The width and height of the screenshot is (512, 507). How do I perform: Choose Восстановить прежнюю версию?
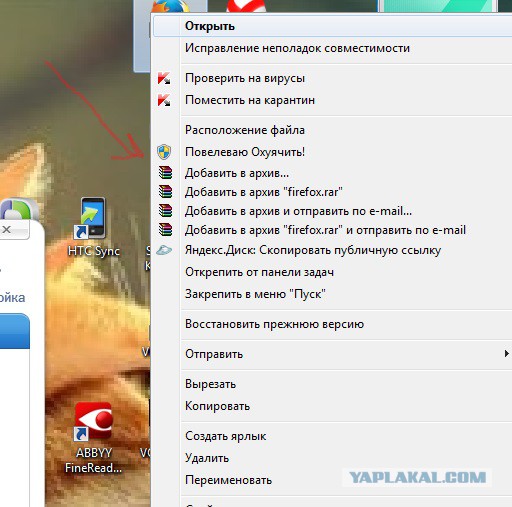[x=333, y=324]
